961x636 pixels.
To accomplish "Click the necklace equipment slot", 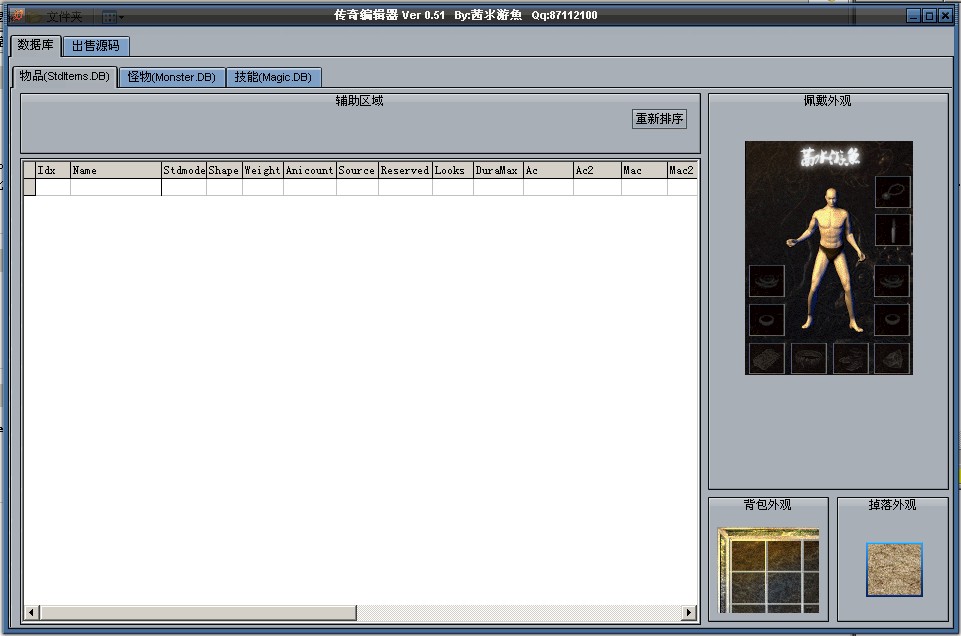I will point(893,191).
